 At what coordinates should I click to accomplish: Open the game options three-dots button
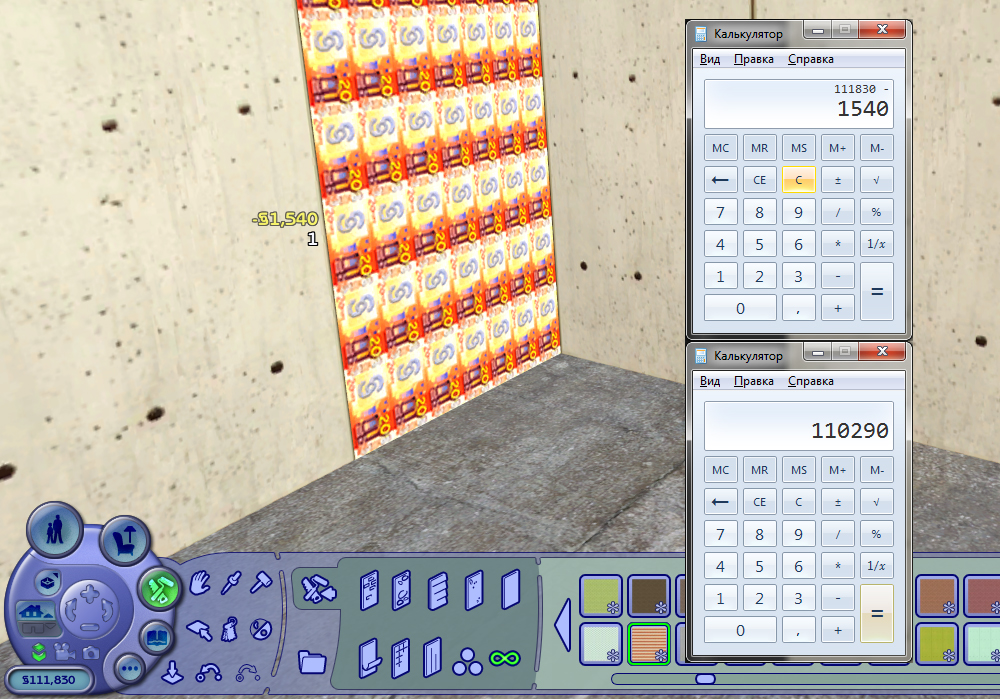coord(130,668)
